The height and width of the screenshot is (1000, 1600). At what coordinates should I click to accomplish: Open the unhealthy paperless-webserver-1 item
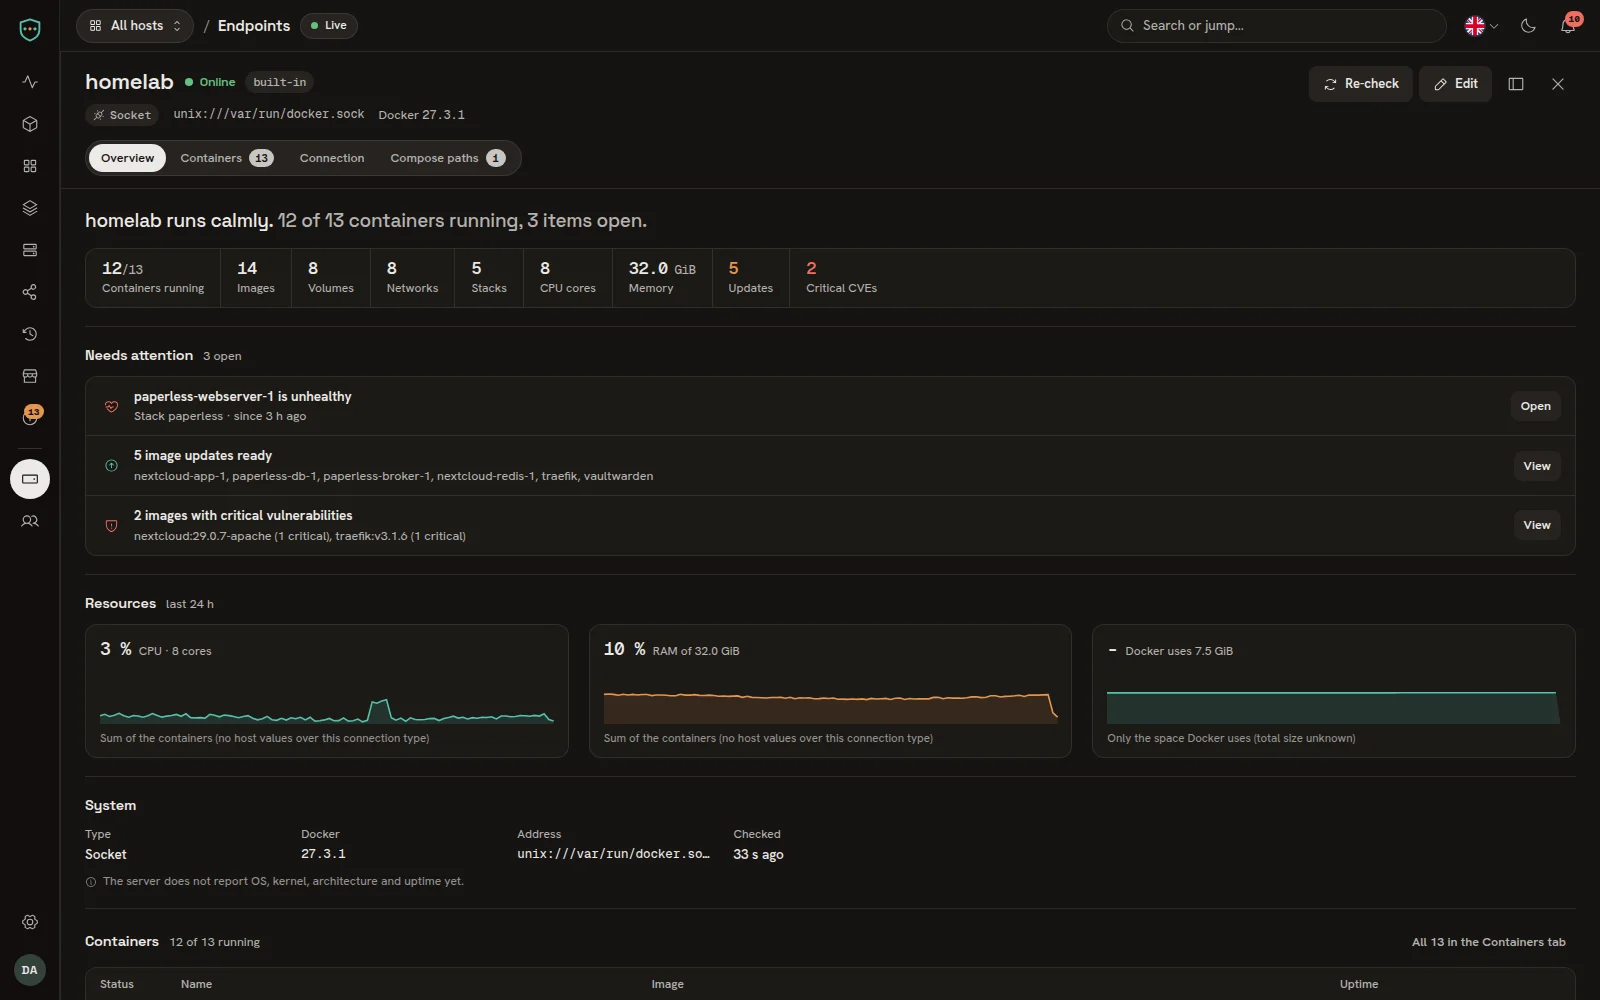point(1535,406)
